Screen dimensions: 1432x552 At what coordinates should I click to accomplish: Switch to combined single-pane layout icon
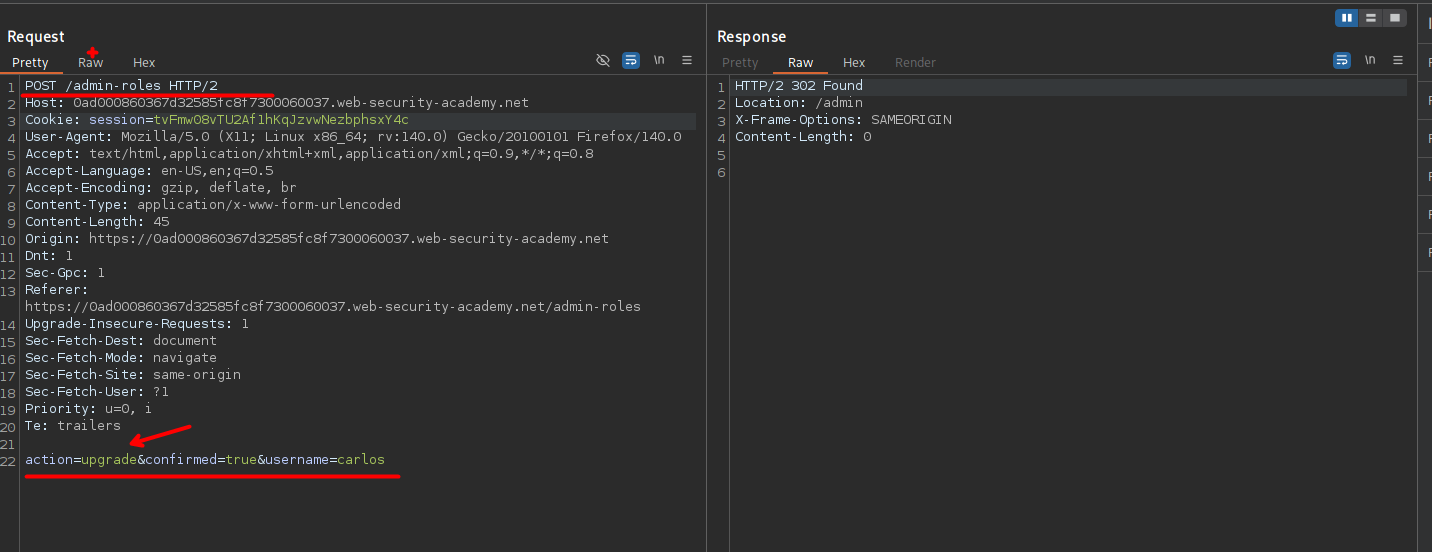(x=1395, y=18)
